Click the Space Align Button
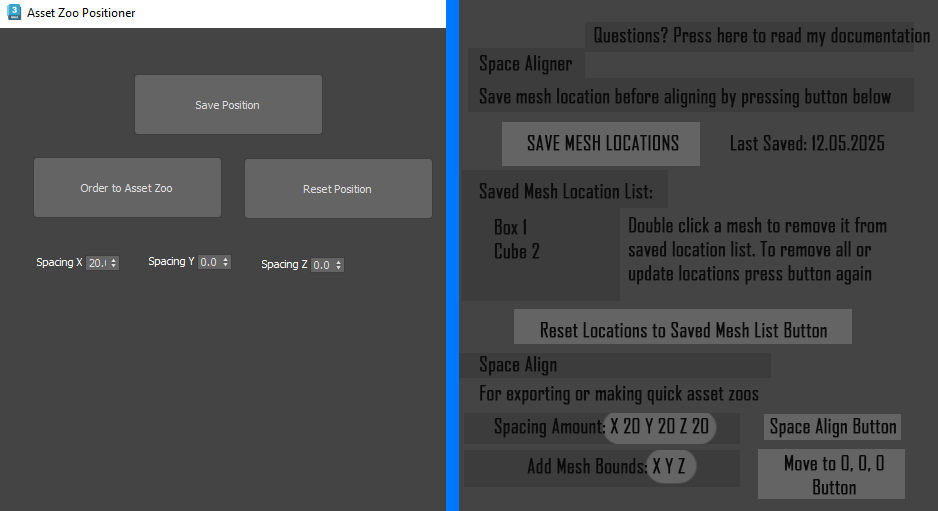Screen dimensions: 938x511 [833, 427]
